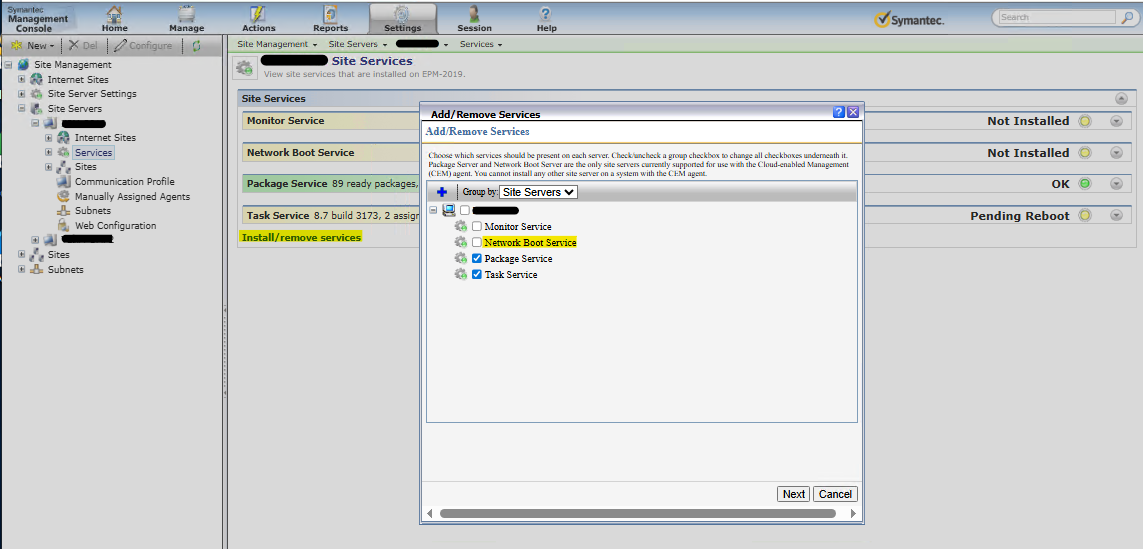
Task: Open the Manage menu icon
Action: tap(187, 14)
